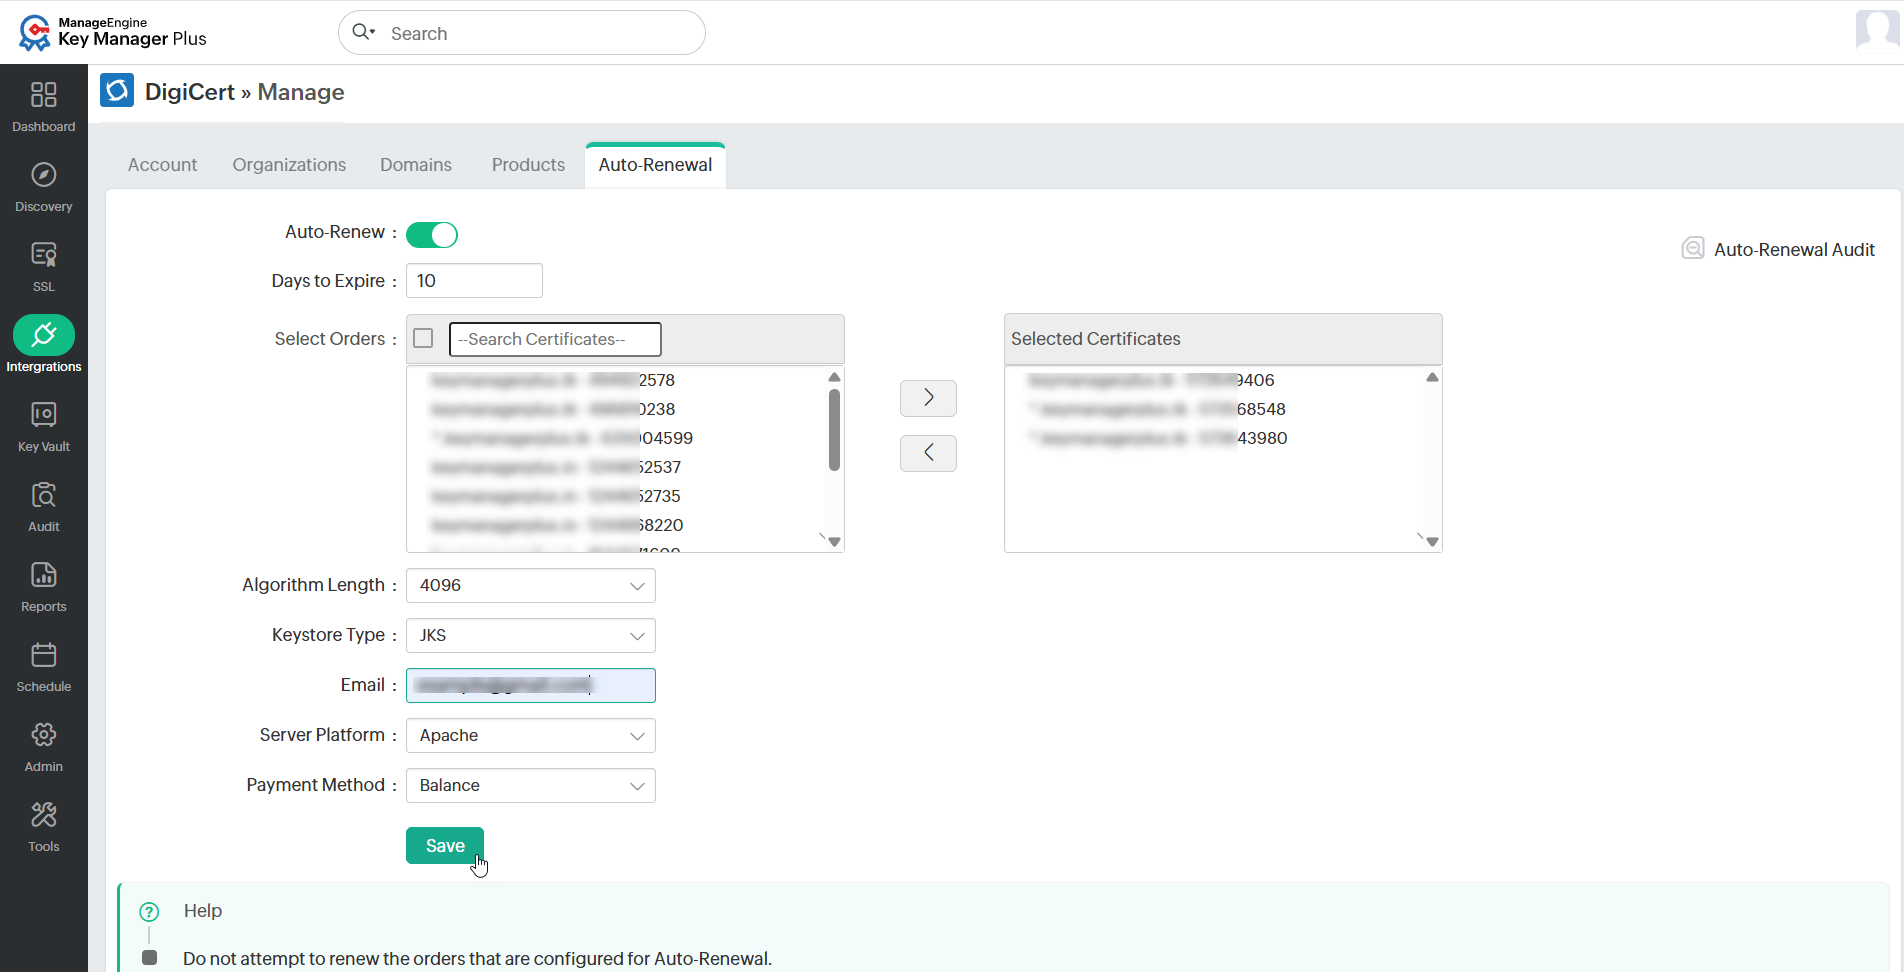Click Selected Certificates scroll down arrow
Viewport: 1904px width, 972px height.
pos(1432,542)
